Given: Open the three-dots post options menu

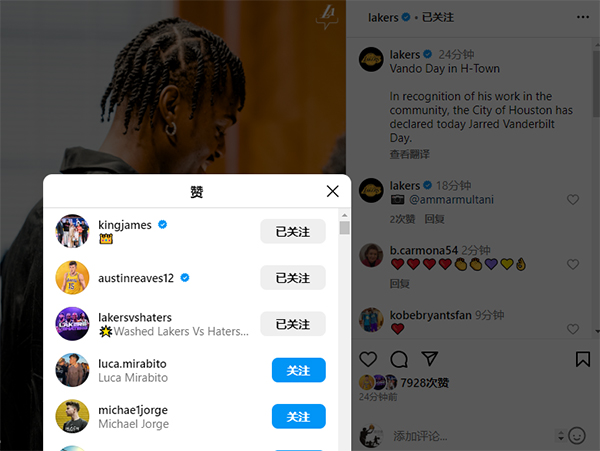Looking at the screenshot, I should (583, 17).
